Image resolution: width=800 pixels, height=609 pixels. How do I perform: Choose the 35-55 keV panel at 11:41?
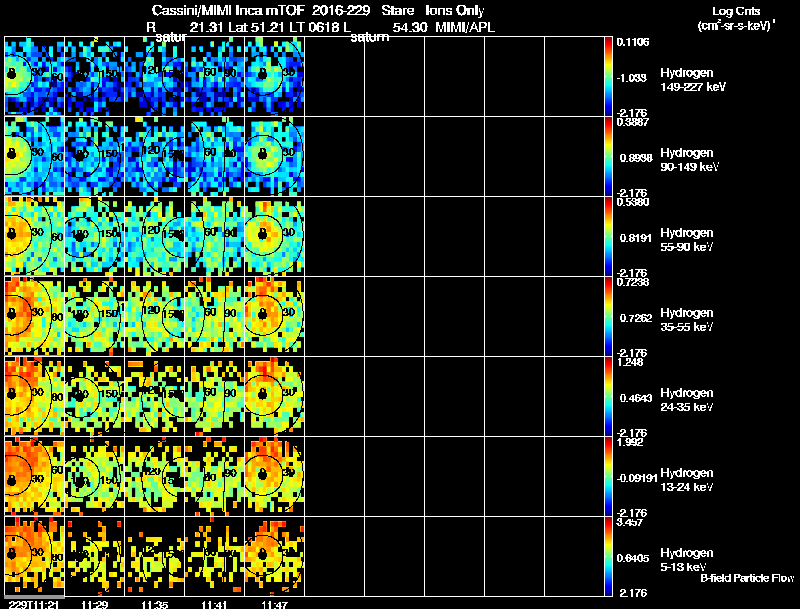point(215,316)
